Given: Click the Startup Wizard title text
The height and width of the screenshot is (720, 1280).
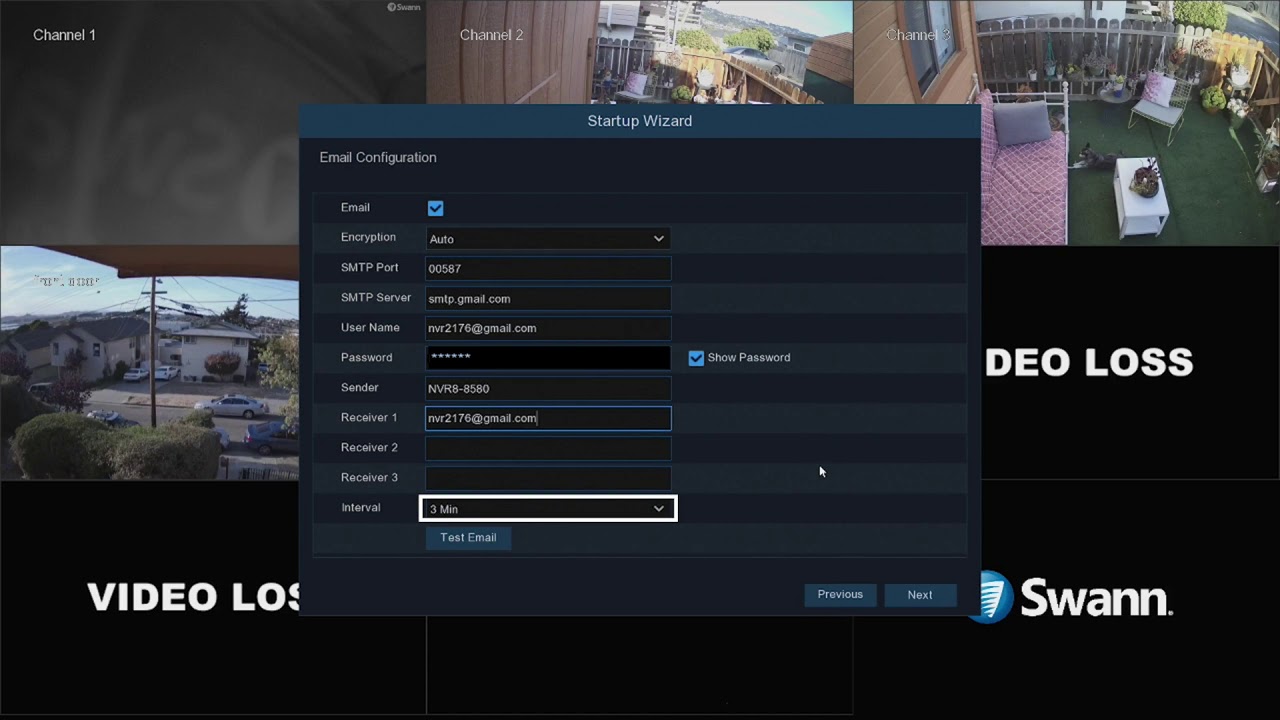Looking at the screenshot, I should click(640, 121).
